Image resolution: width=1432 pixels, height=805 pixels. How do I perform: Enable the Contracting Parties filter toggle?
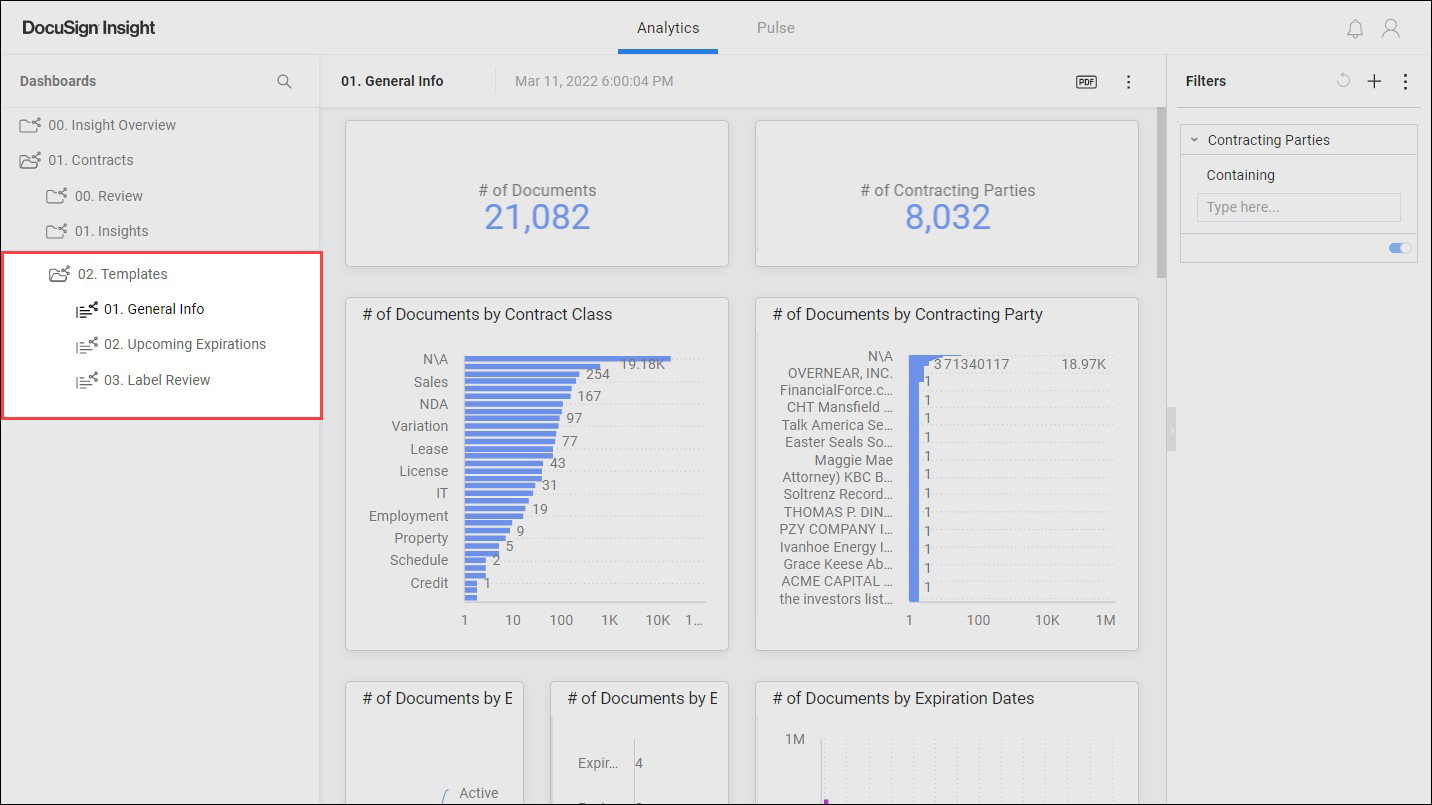(1399, 248)
